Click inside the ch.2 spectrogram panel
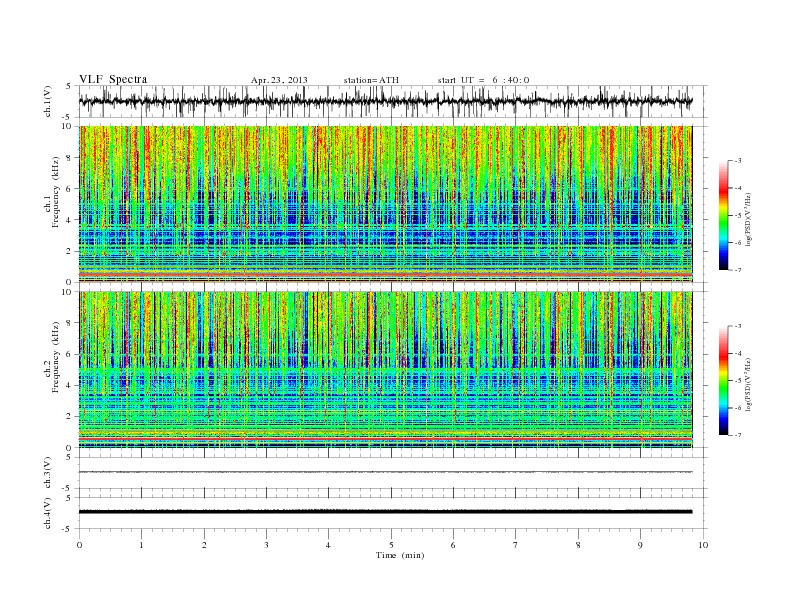This screenshot has width=792, height=612. click(385, 370)
